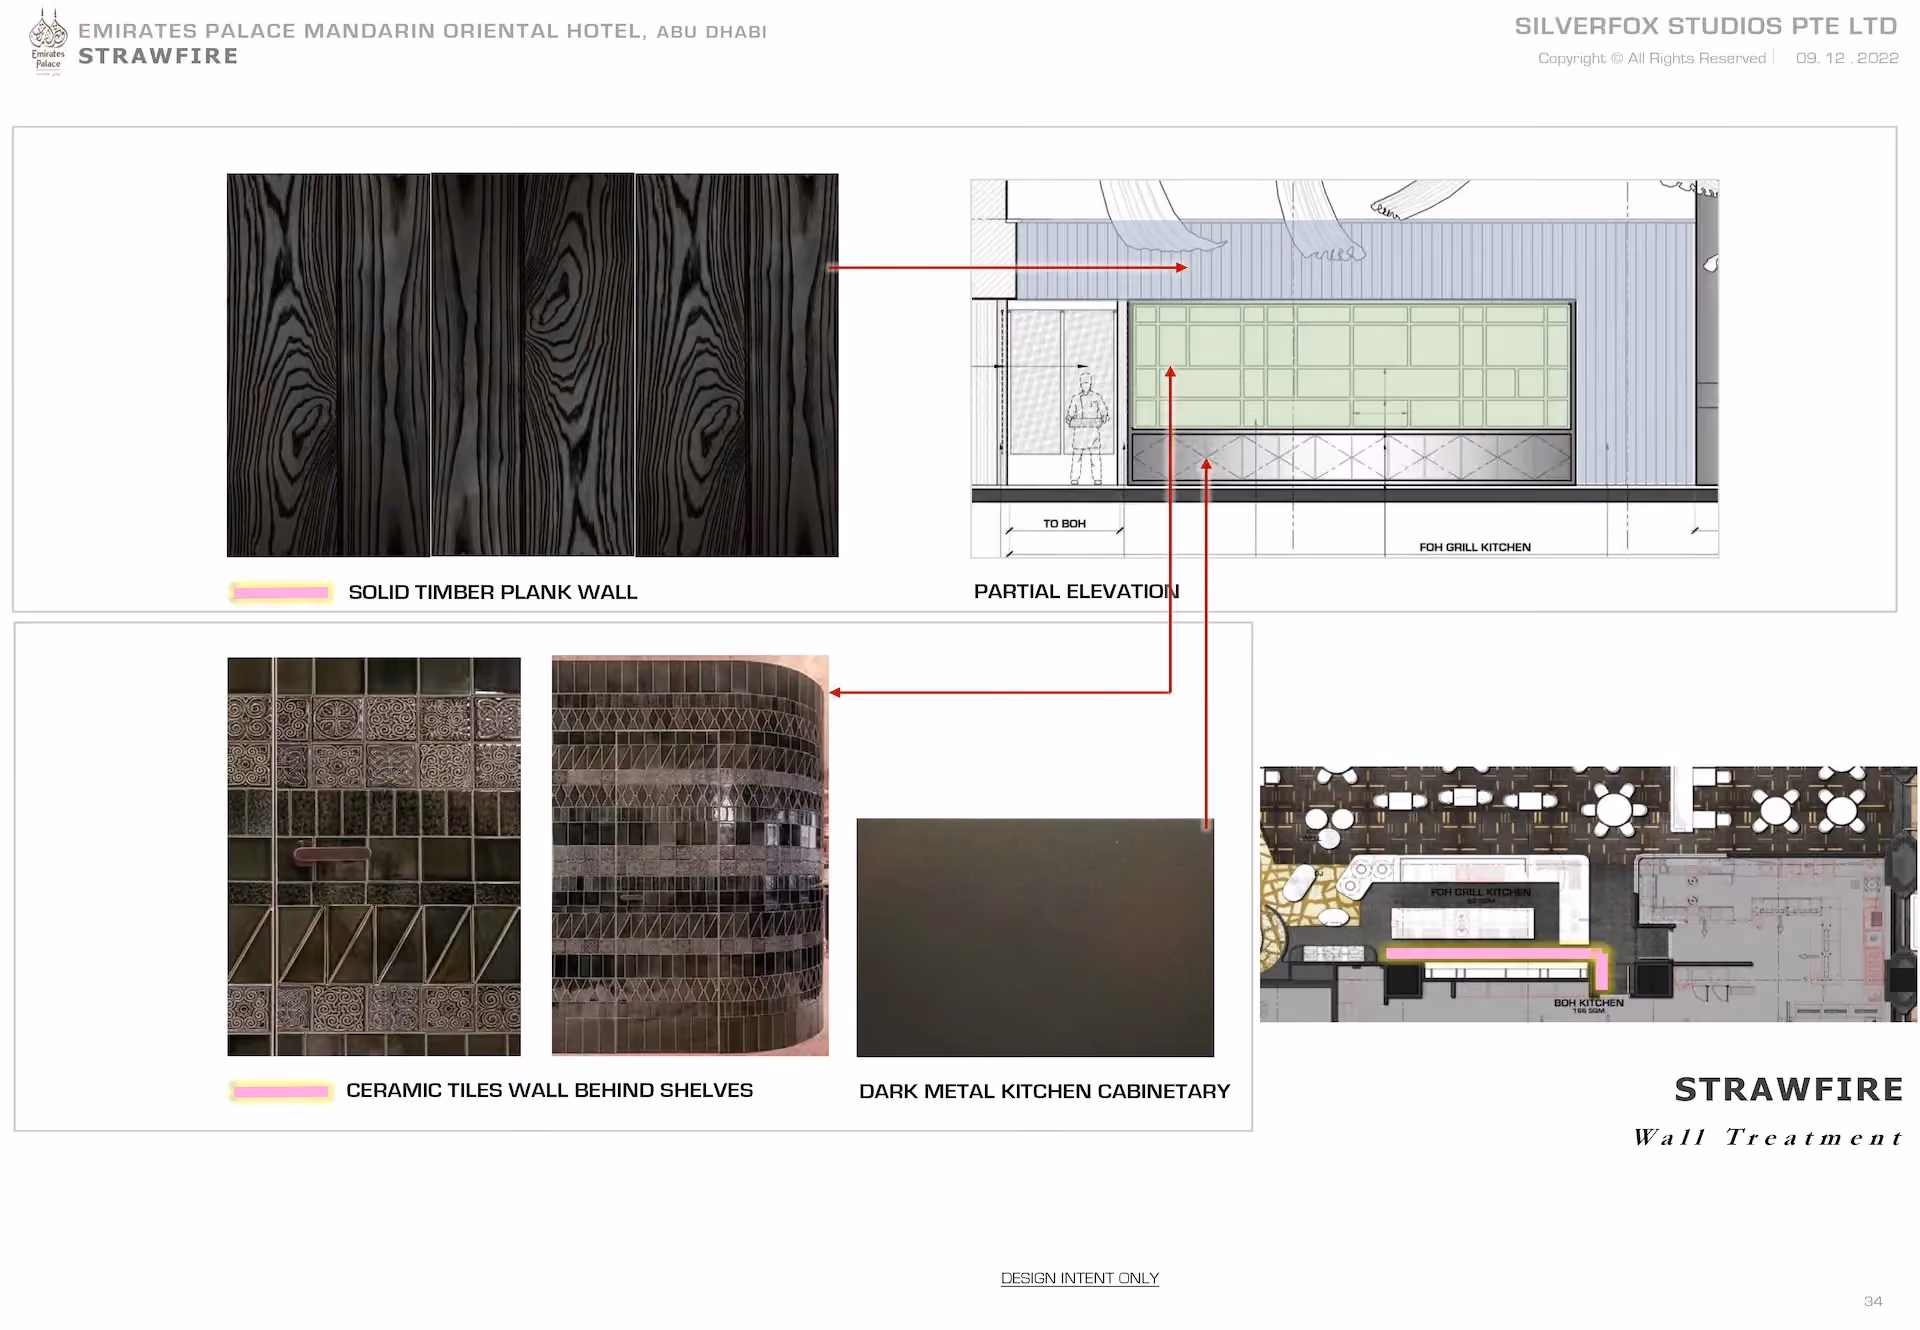Click the Emirates Palace logo
The image size is (1920, 1330).
point(47,42)
